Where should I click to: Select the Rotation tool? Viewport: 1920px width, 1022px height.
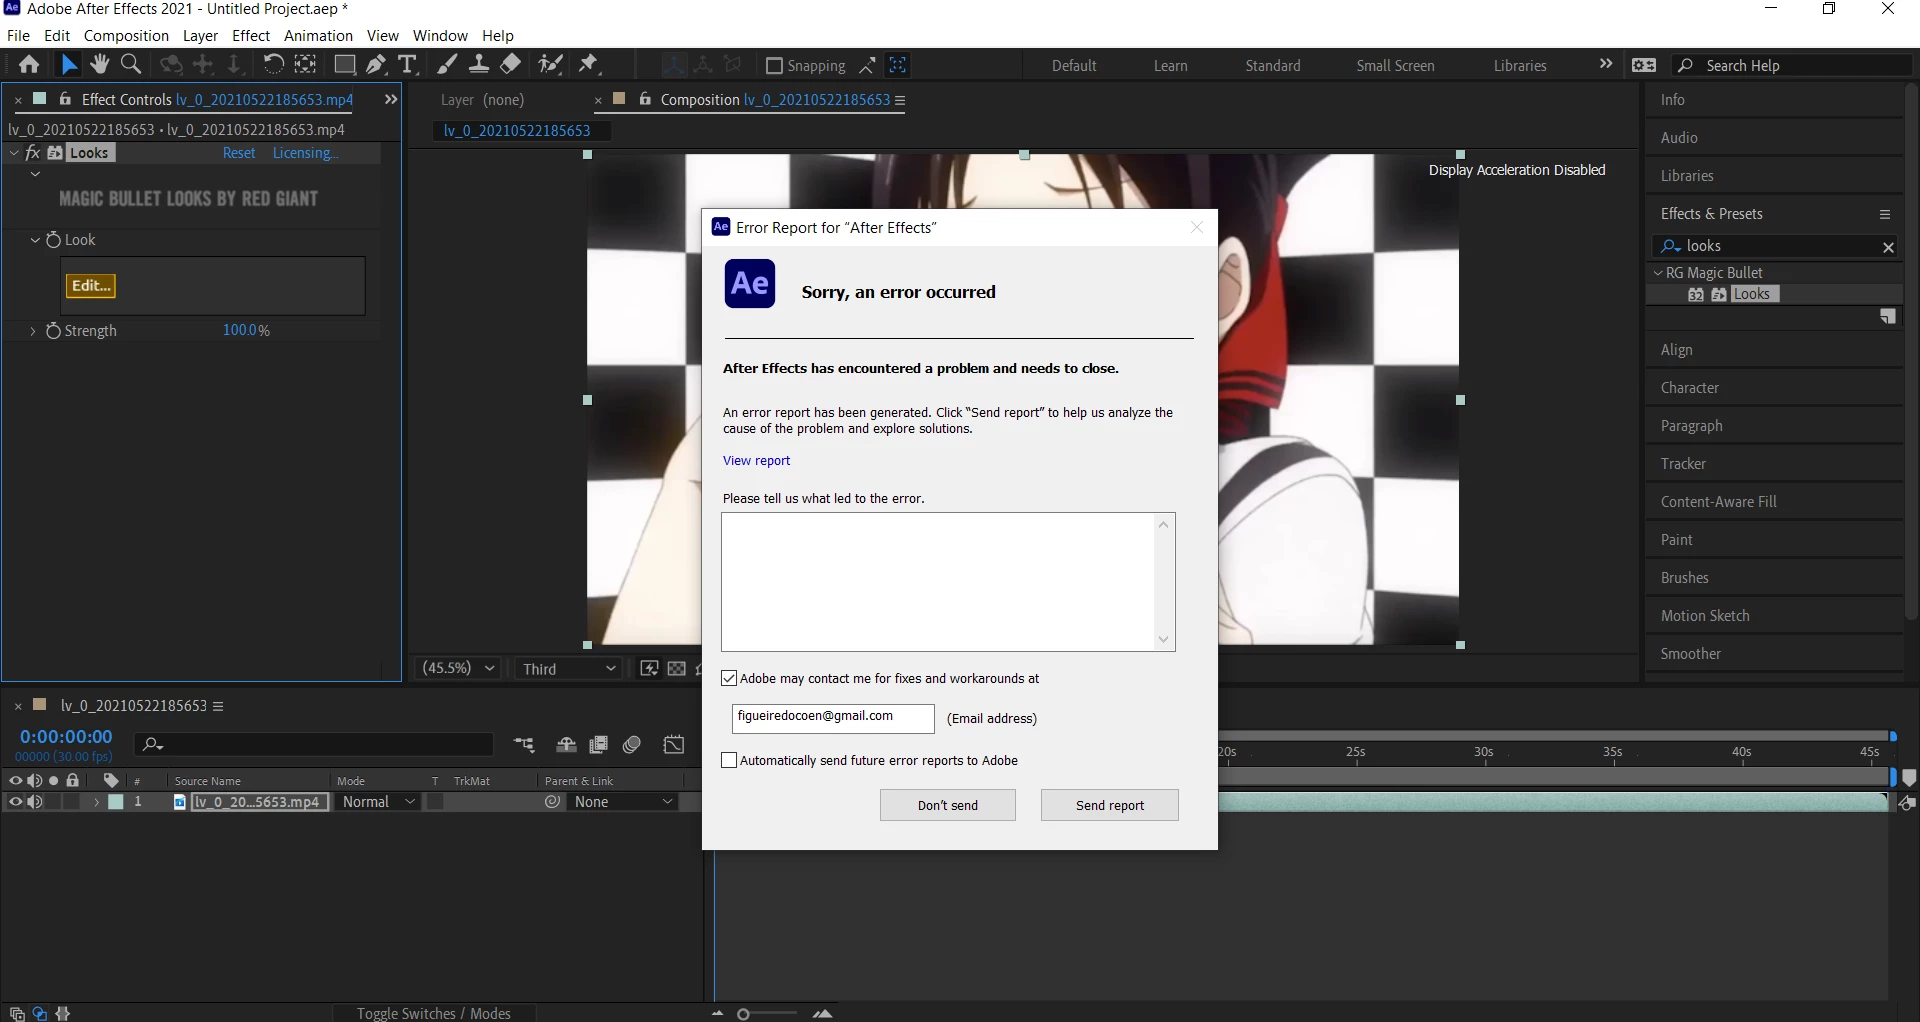[272, 65]
